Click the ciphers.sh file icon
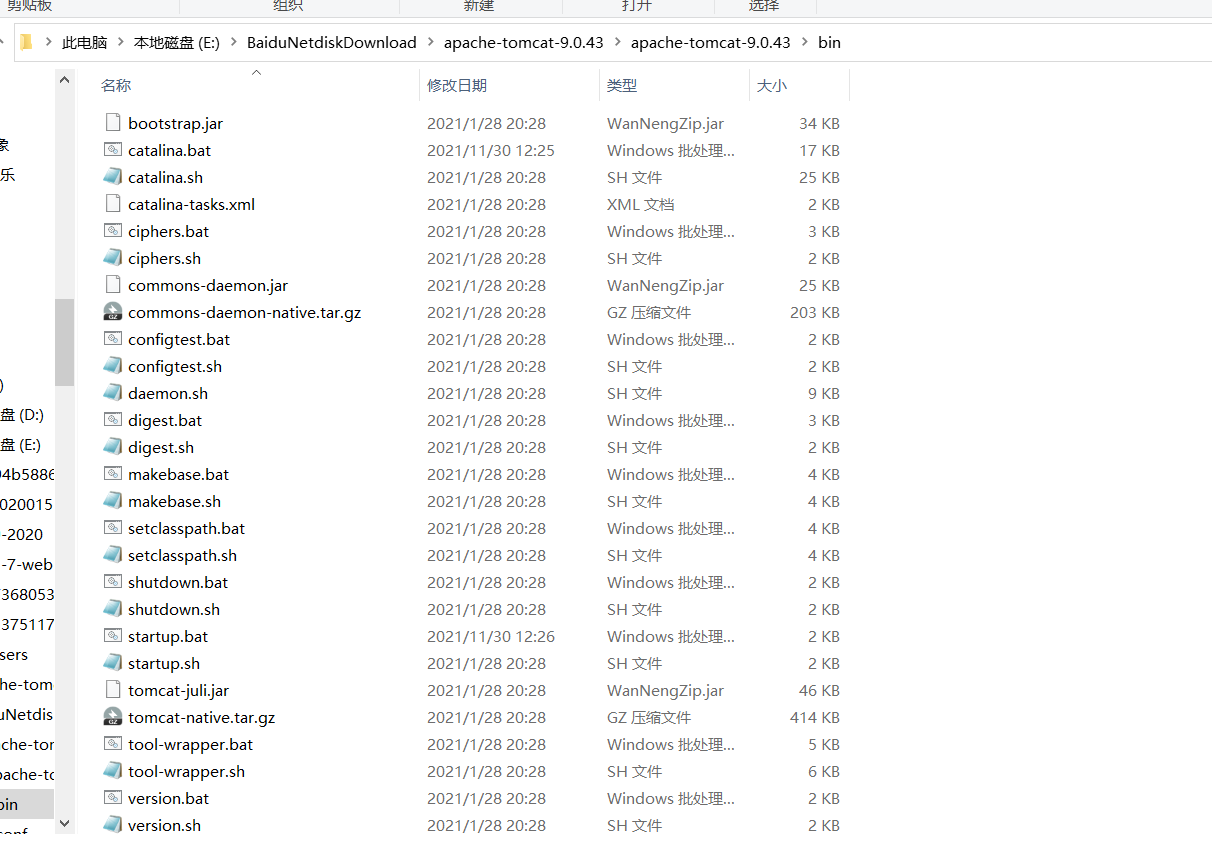Viewport: 1212px width, 845px height. tap(113, 258)
